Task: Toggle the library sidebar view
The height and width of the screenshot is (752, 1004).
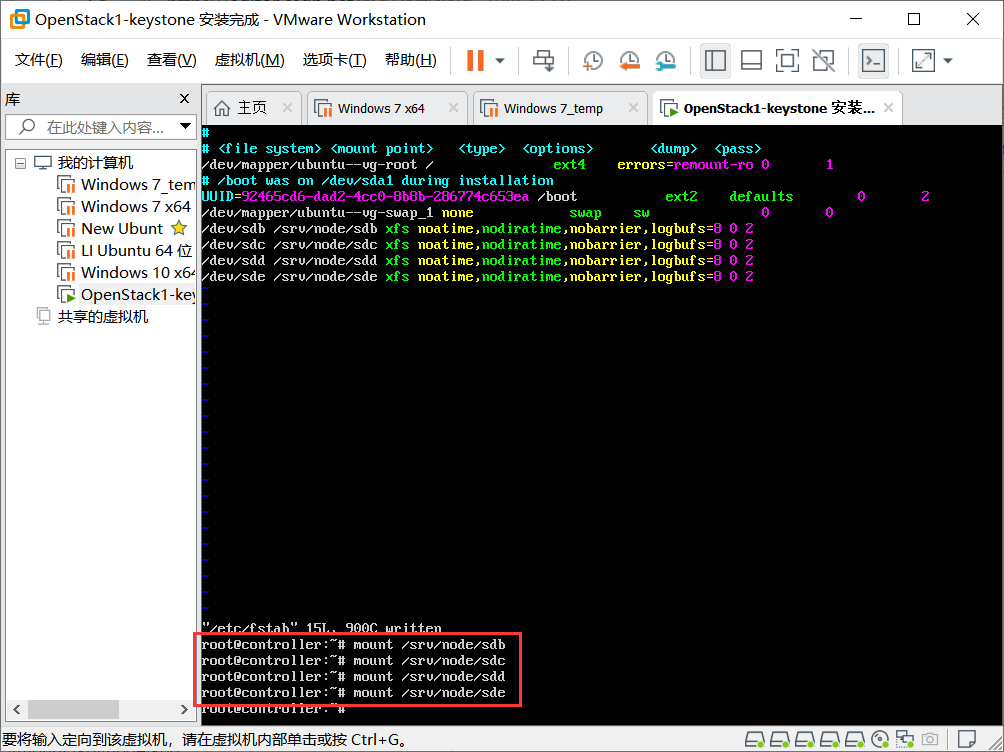Action: [x=715, y=61]
